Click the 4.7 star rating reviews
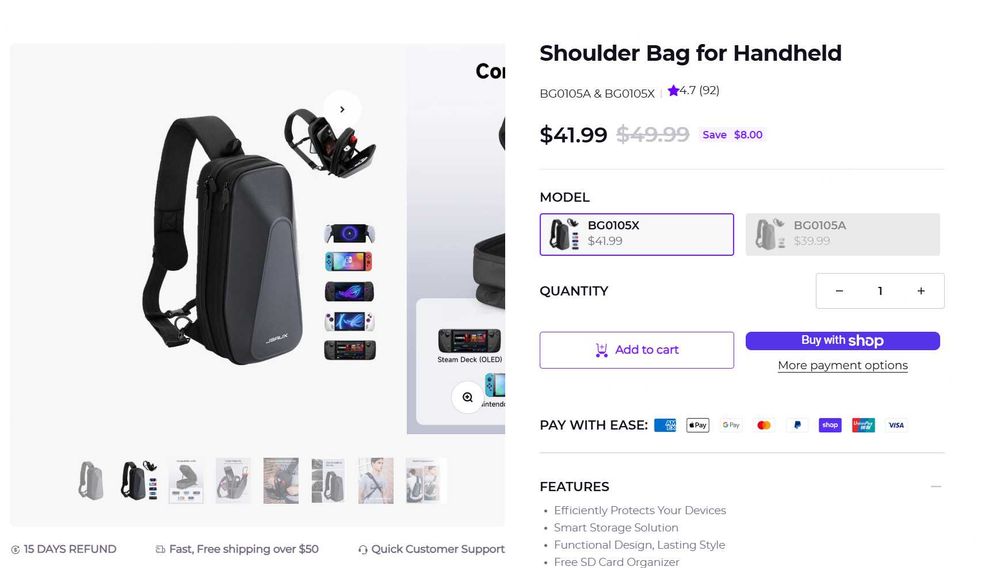 point(694,91)
